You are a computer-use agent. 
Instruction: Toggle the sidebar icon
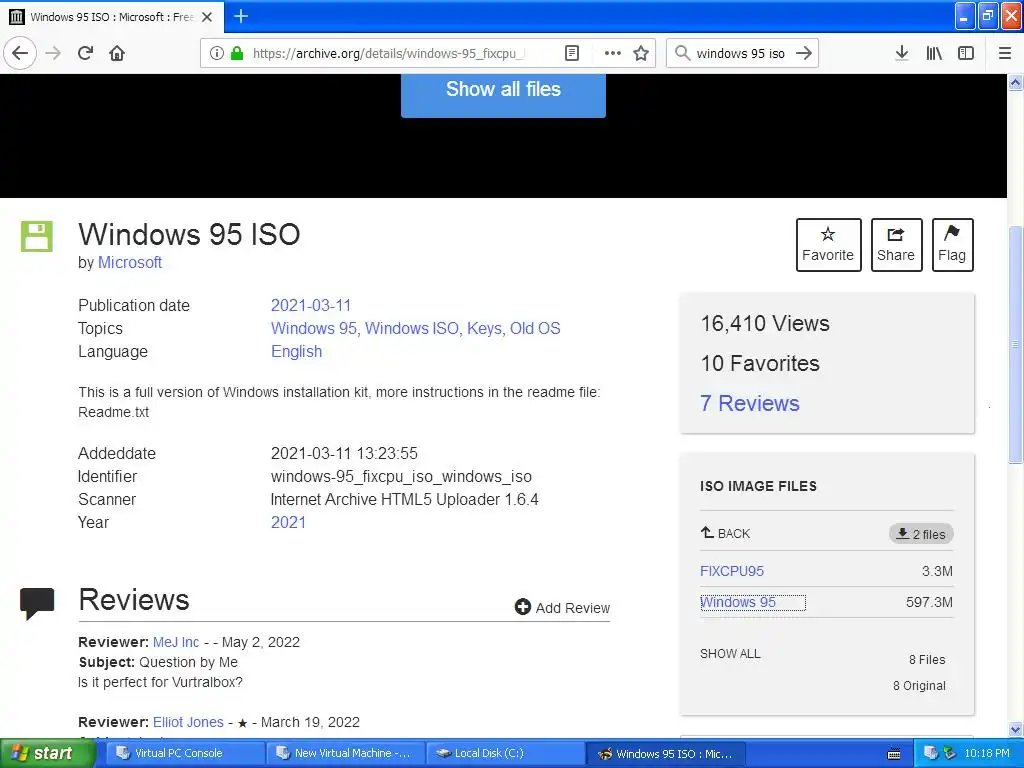point(966,53)
